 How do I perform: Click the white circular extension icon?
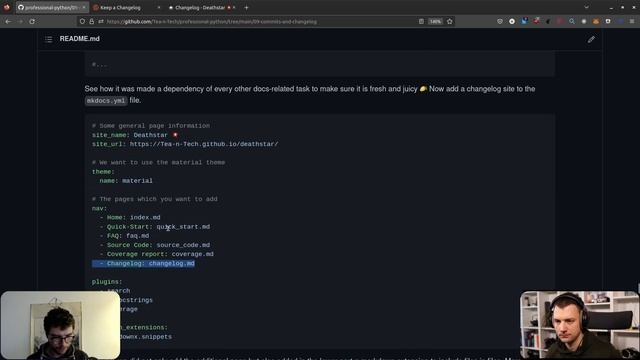(x=512, y=21)
